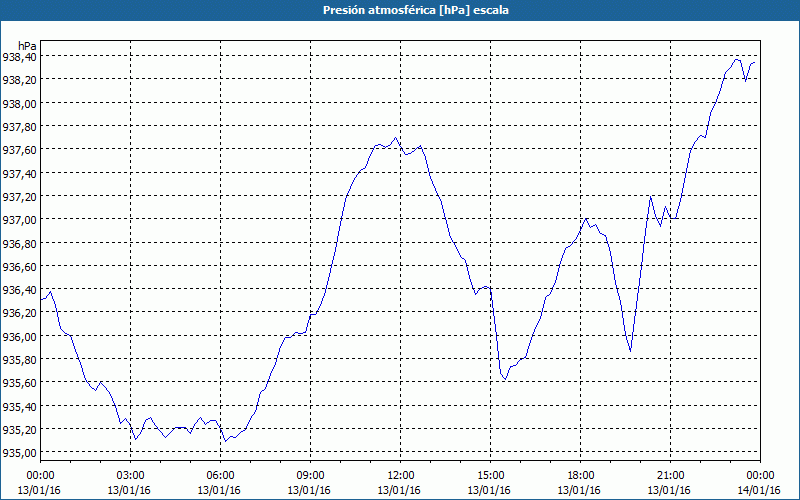800x500 pixels.
Task: Click the 15:00 time axis label
Action: (x=490, y=476)
